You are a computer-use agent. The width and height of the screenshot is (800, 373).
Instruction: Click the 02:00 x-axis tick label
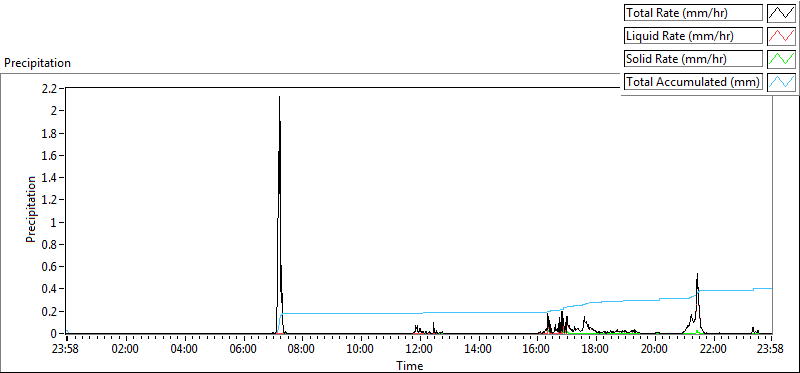pos(125,350)
